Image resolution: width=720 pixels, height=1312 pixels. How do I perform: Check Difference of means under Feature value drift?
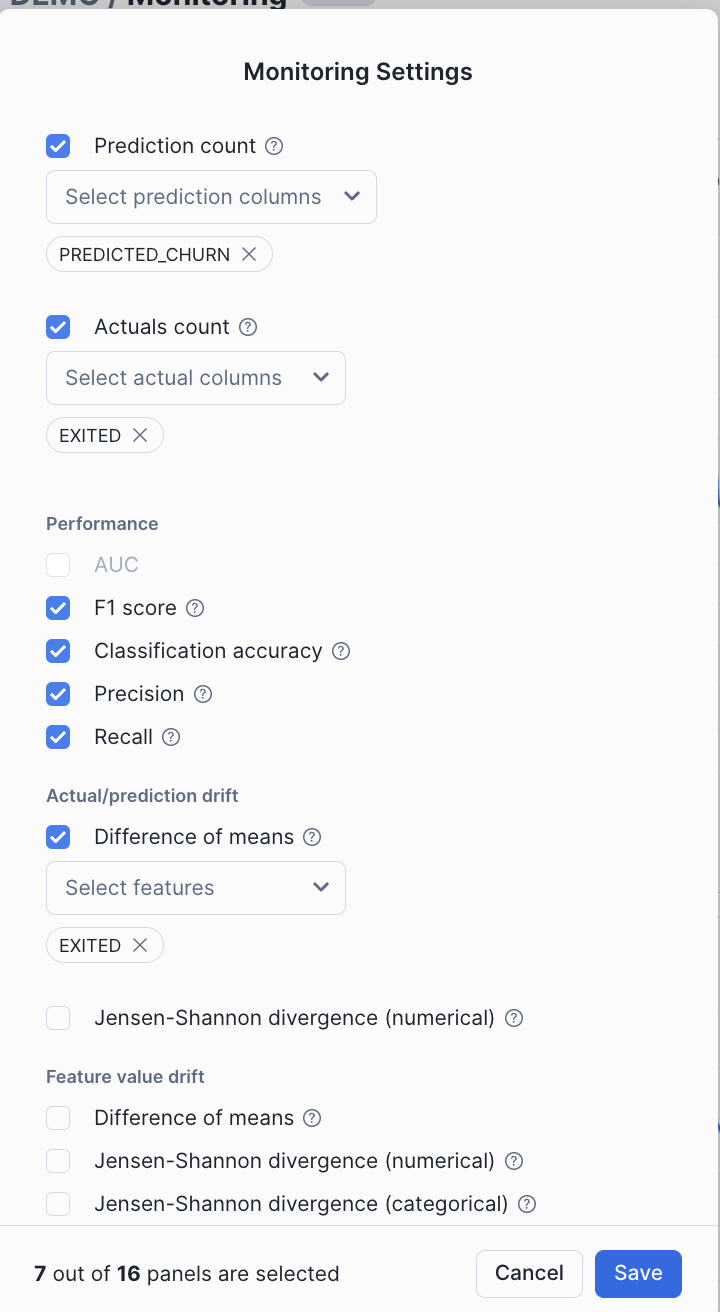pyautogui.click(x=58, y=1118)
